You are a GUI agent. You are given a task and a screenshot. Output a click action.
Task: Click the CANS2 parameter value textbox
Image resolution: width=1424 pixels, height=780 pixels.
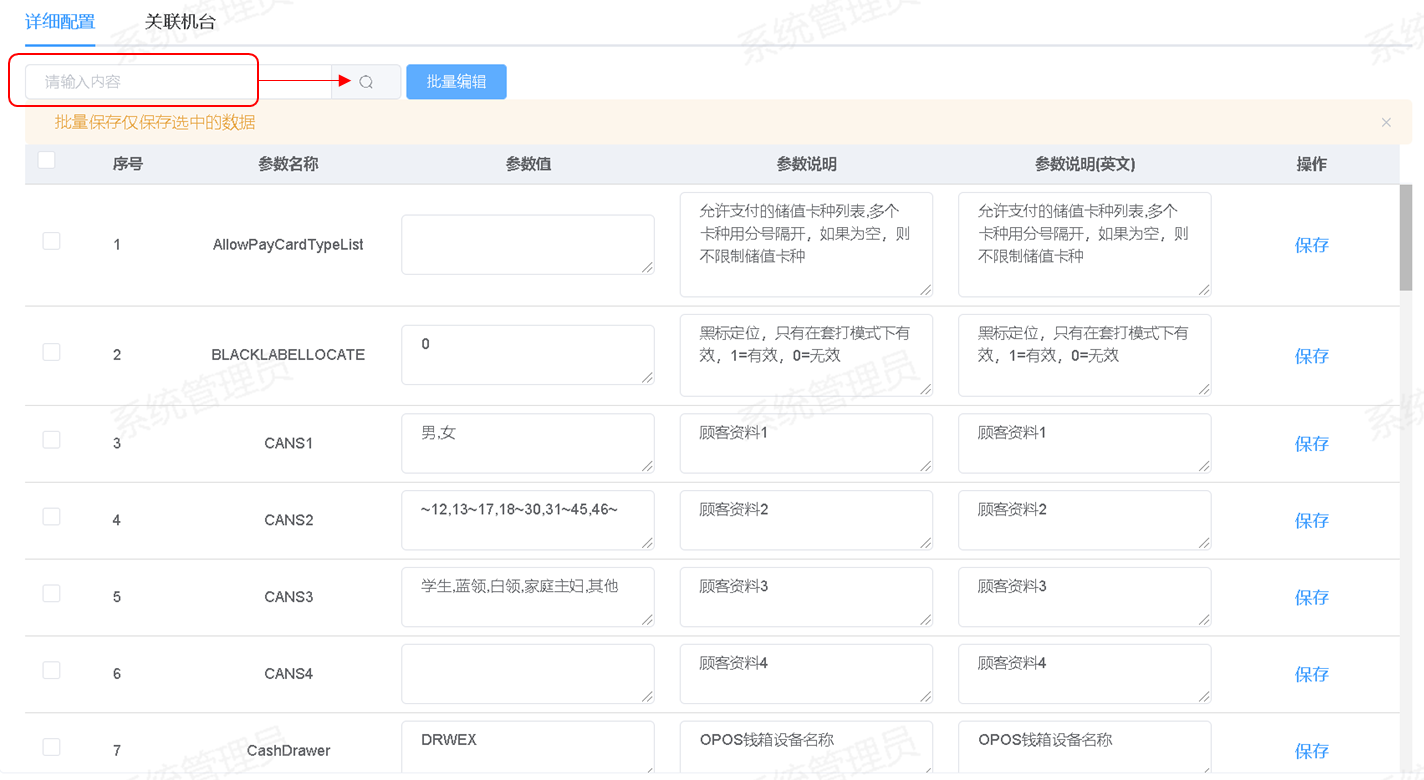point(527,520)
